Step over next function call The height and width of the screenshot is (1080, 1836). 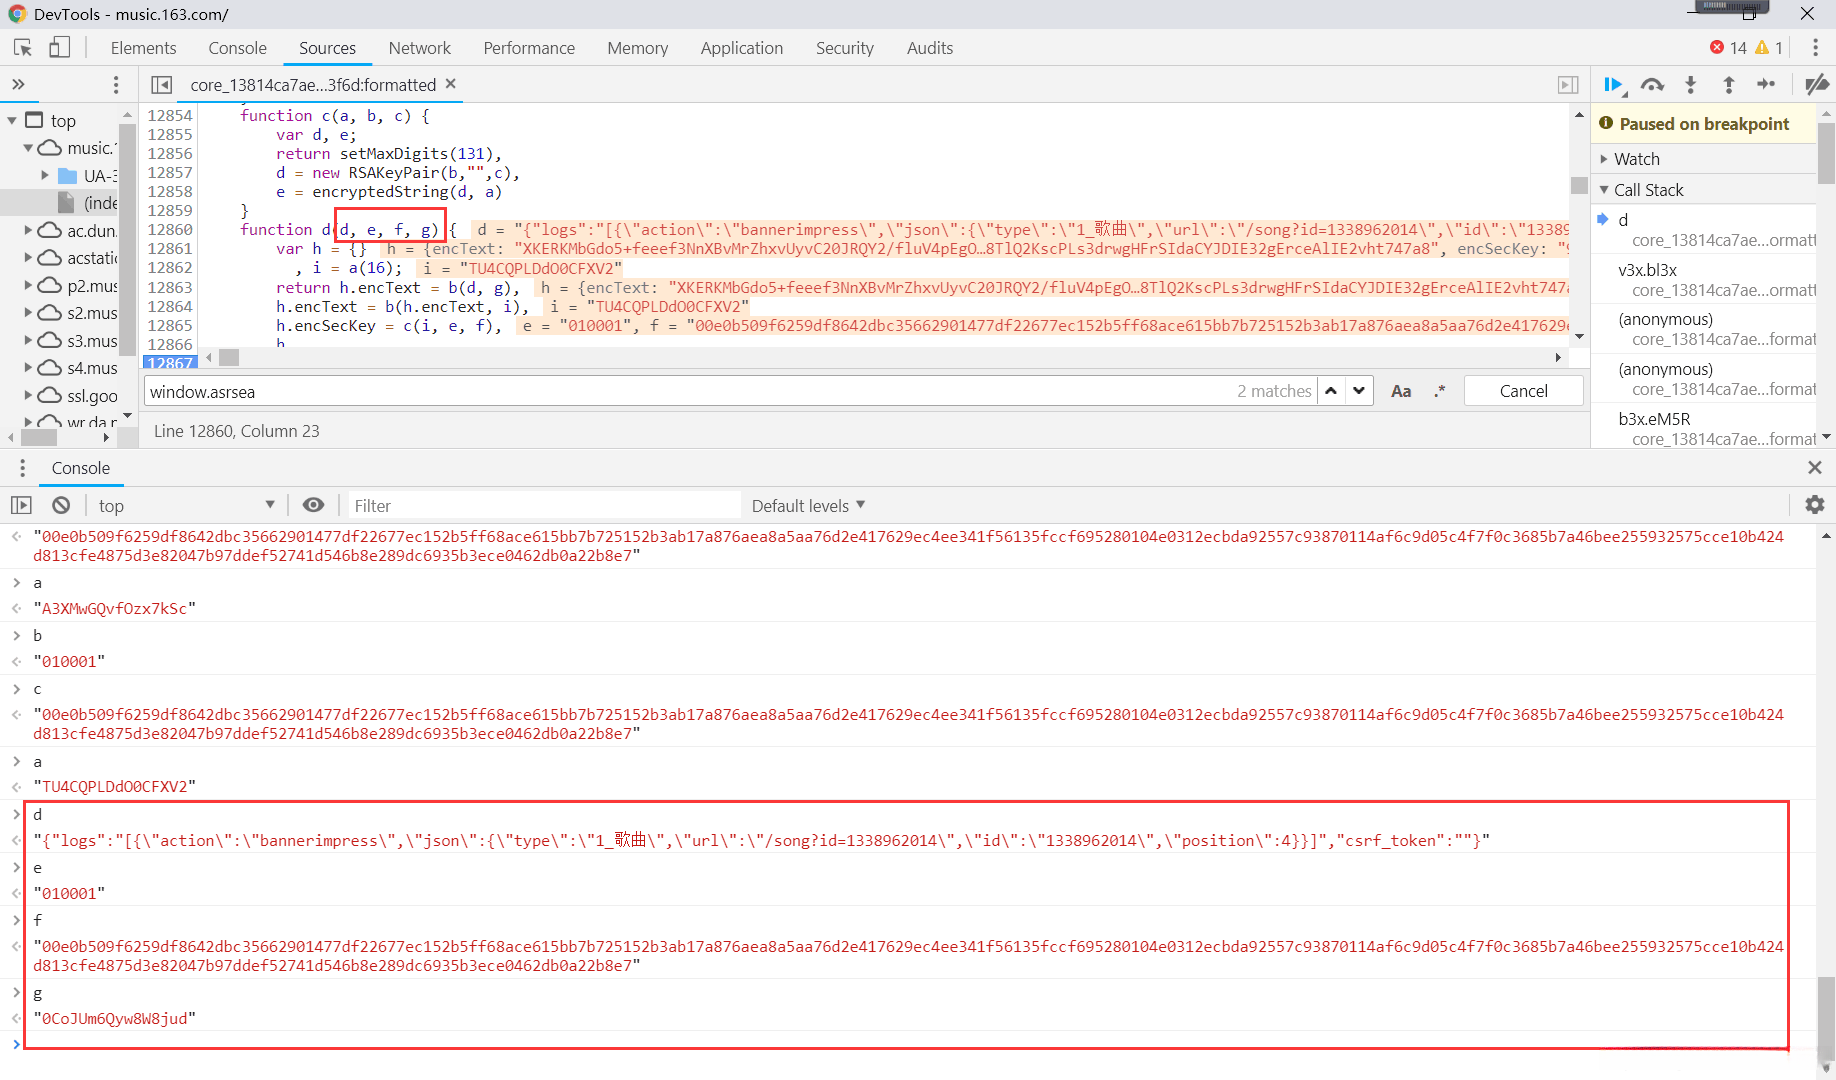[x=1652, y=85]
